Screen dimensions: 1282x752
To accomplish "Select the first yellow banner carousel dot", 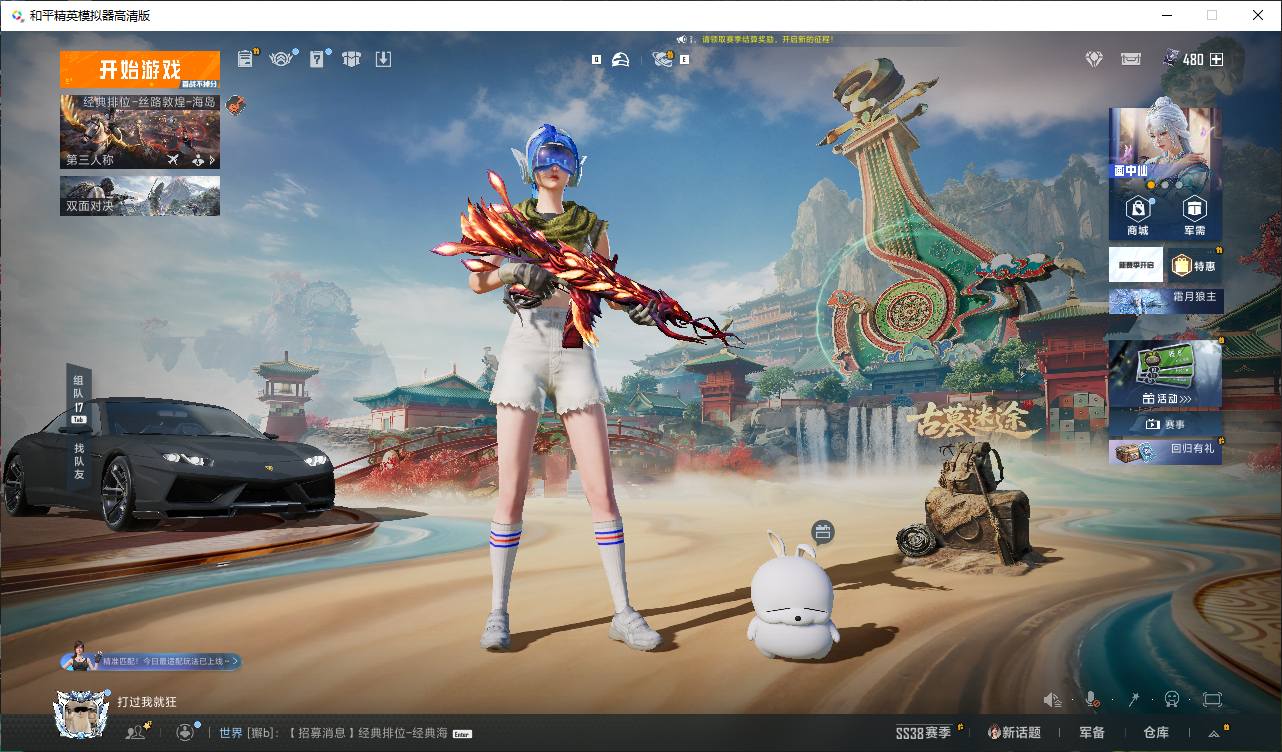I will (x=1151, y=185).
